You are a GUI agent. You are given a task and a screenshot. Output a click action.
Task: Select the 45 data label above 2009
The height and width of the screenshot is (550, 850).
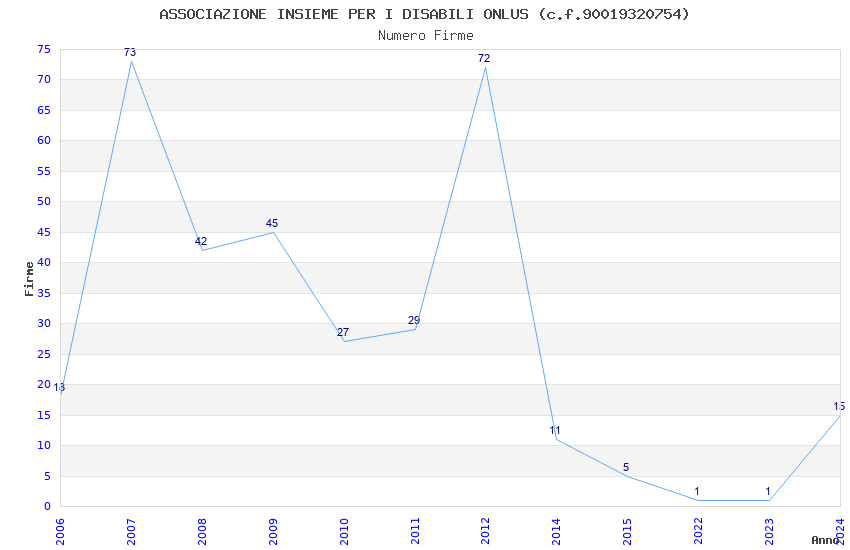pos(272,223)
